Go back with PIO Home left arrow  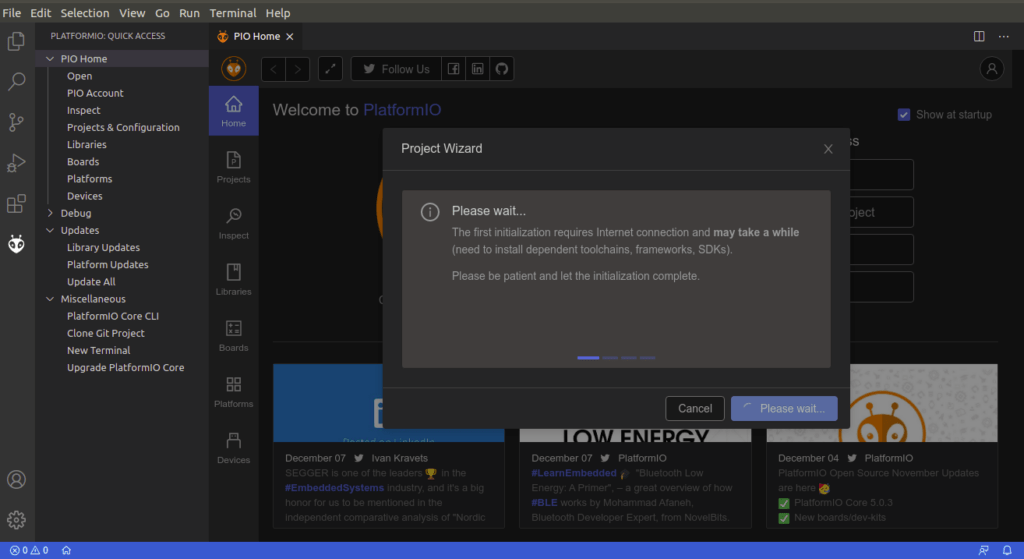(x=274, y=69)
